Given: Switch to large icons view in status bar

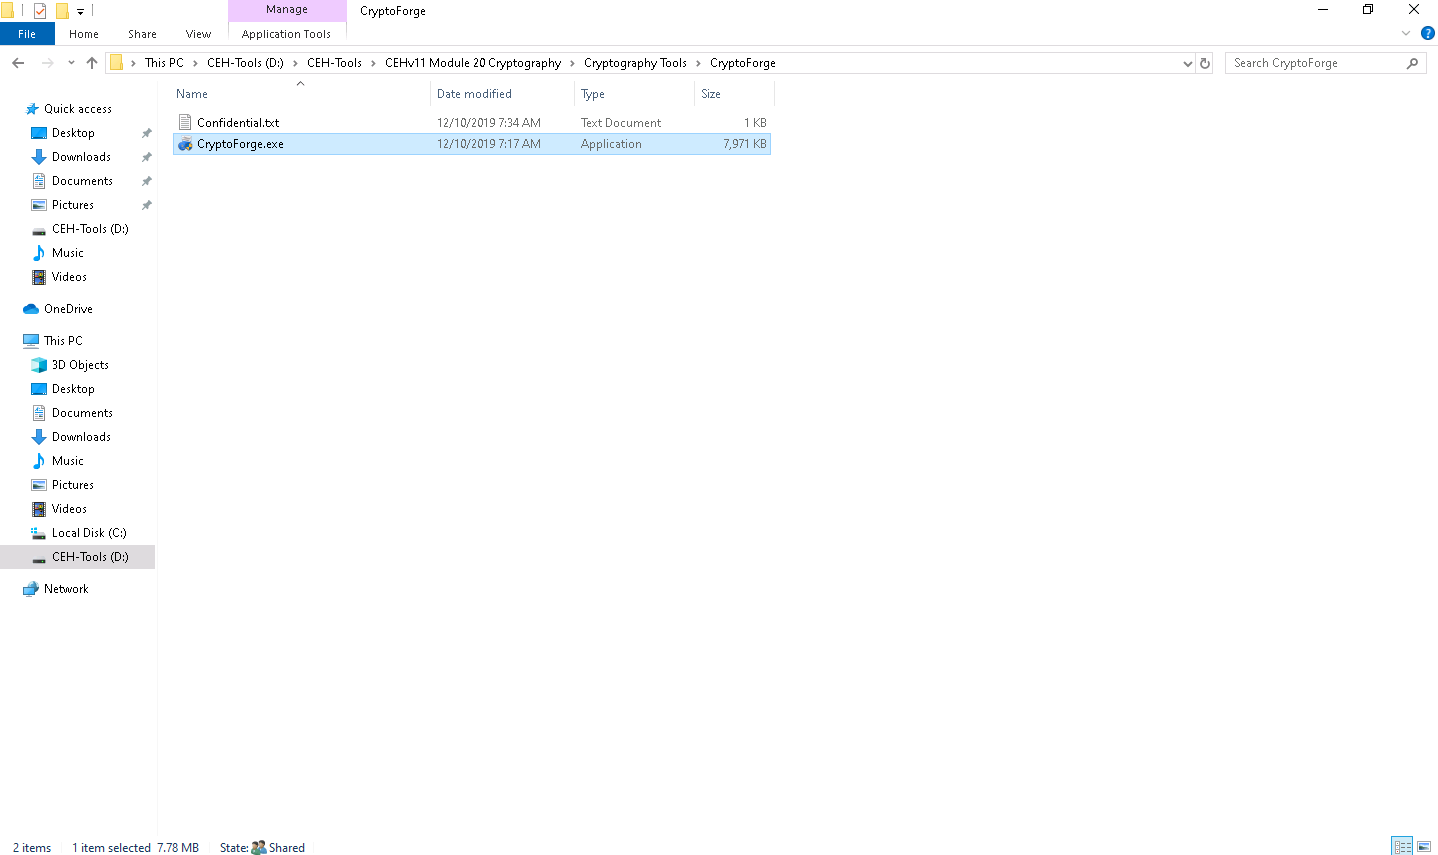Looking at the screenshot, I should (1424, 847).
